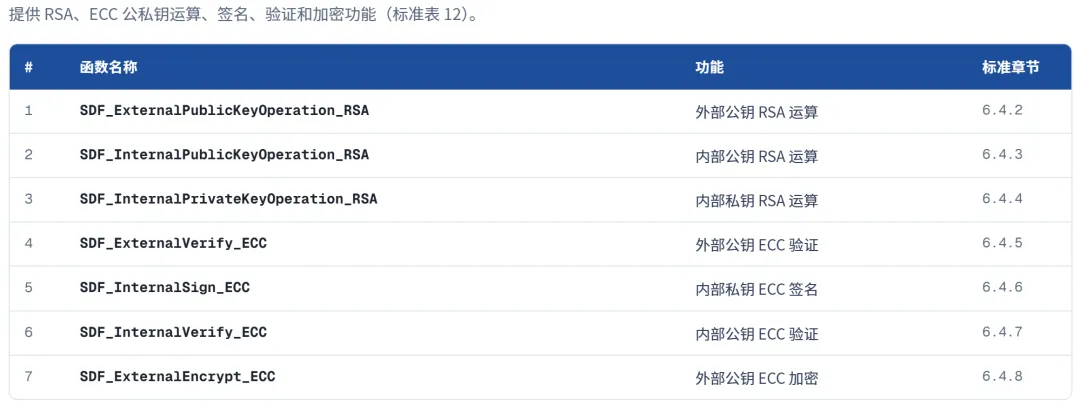Select SDF_ExternalEncrypt_ECC function name

[x=178, y=376]
